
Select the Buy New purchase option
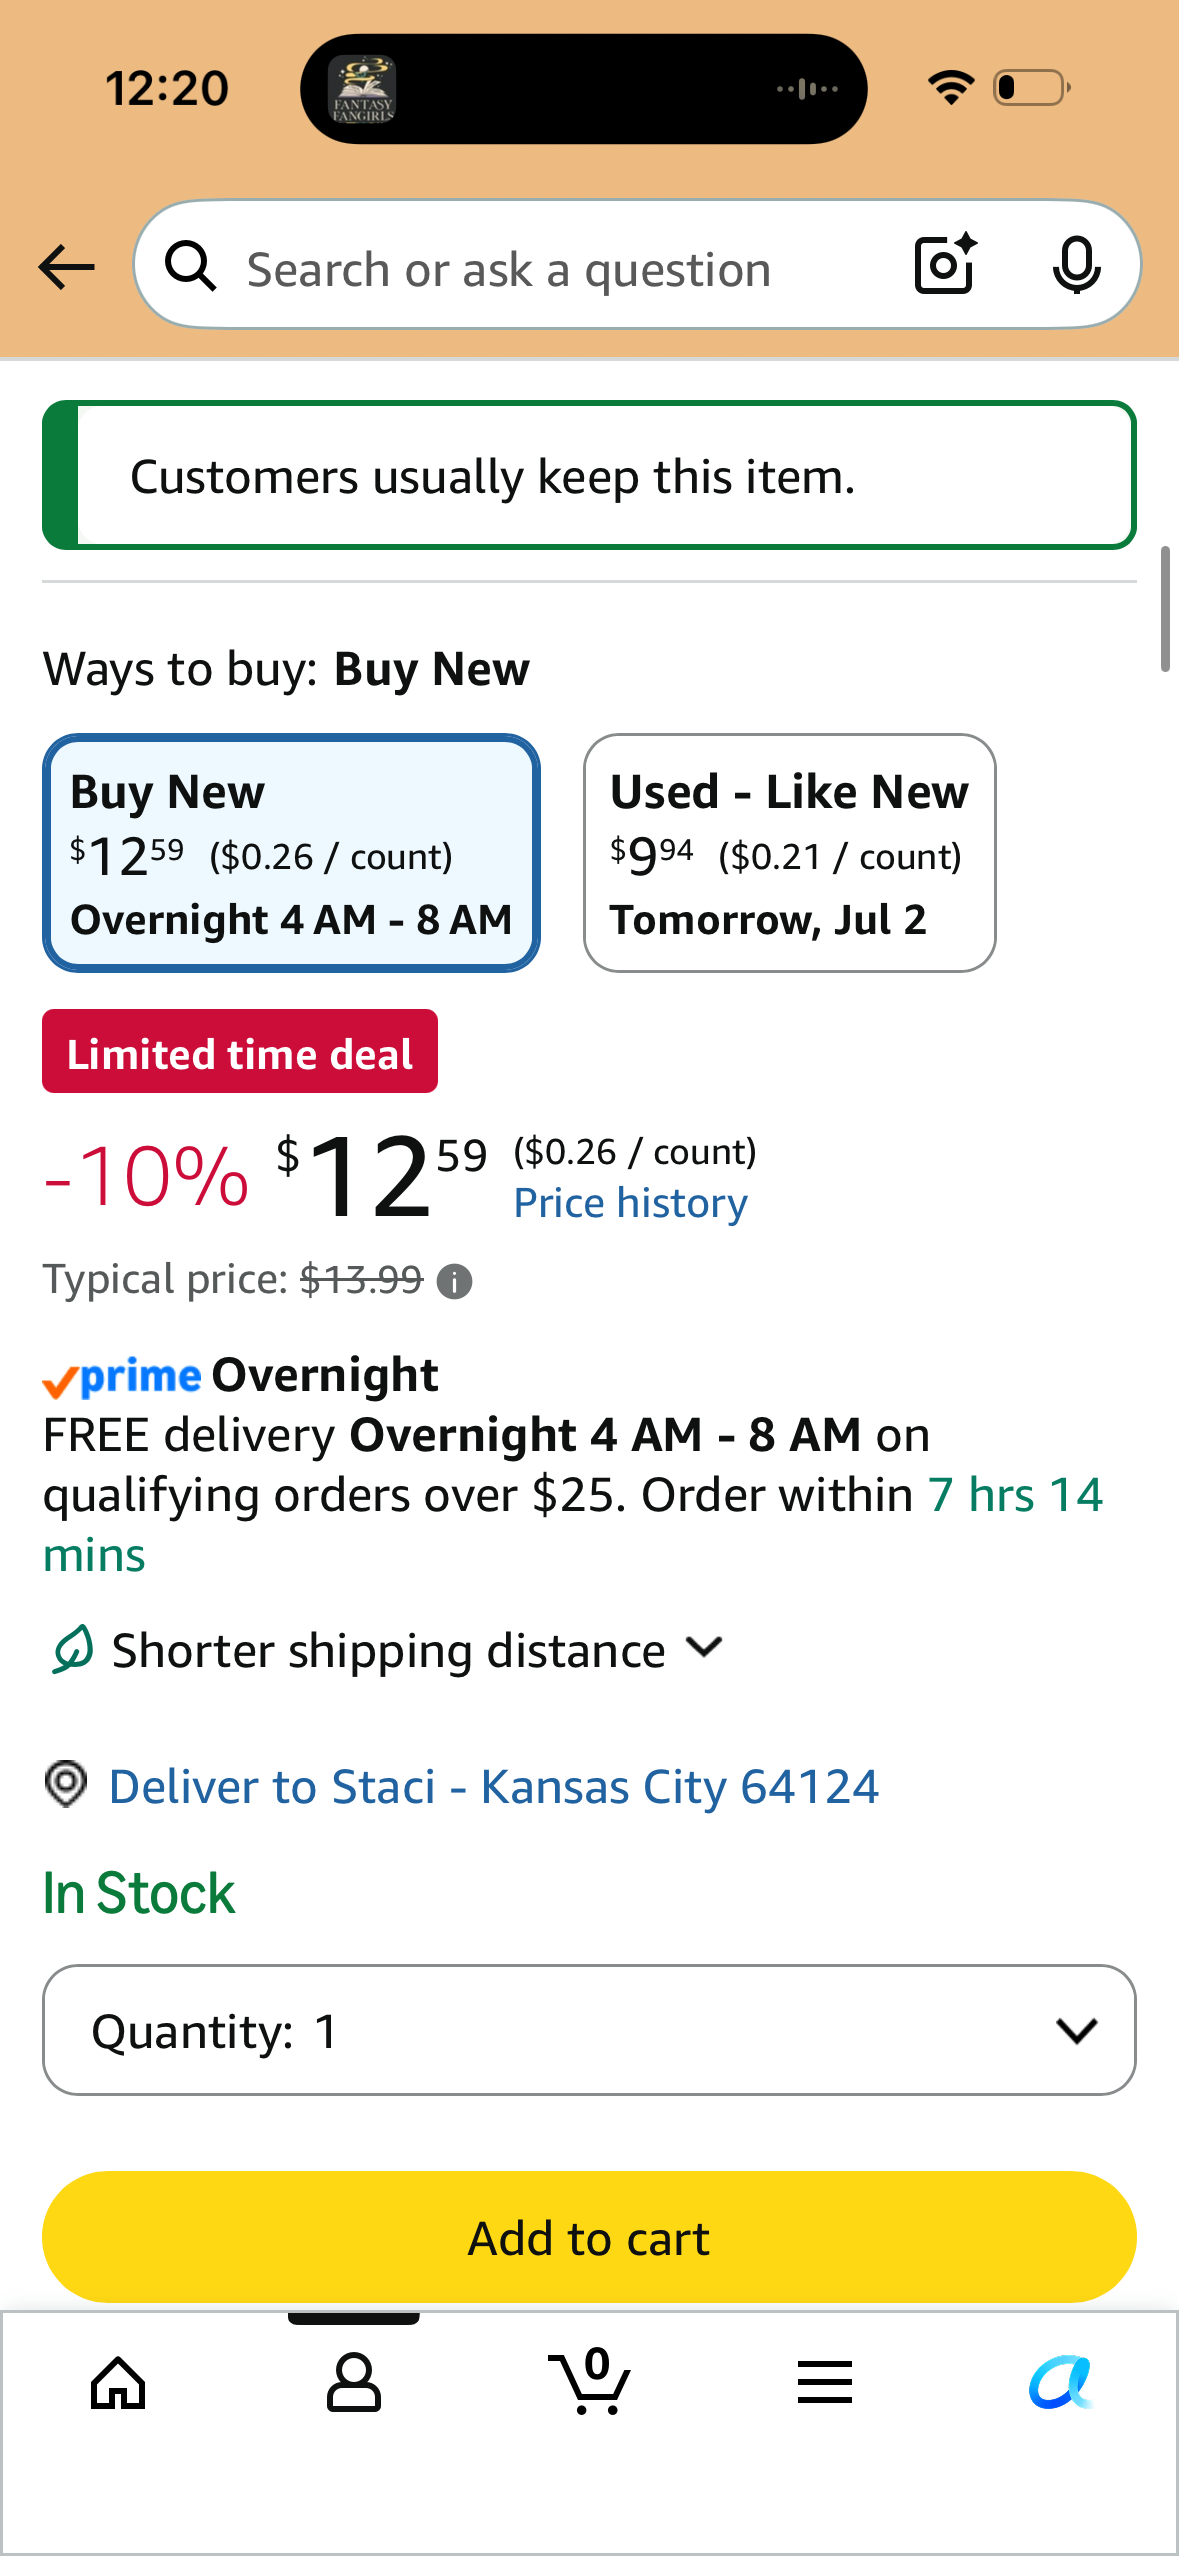click(x=291, y=853)
